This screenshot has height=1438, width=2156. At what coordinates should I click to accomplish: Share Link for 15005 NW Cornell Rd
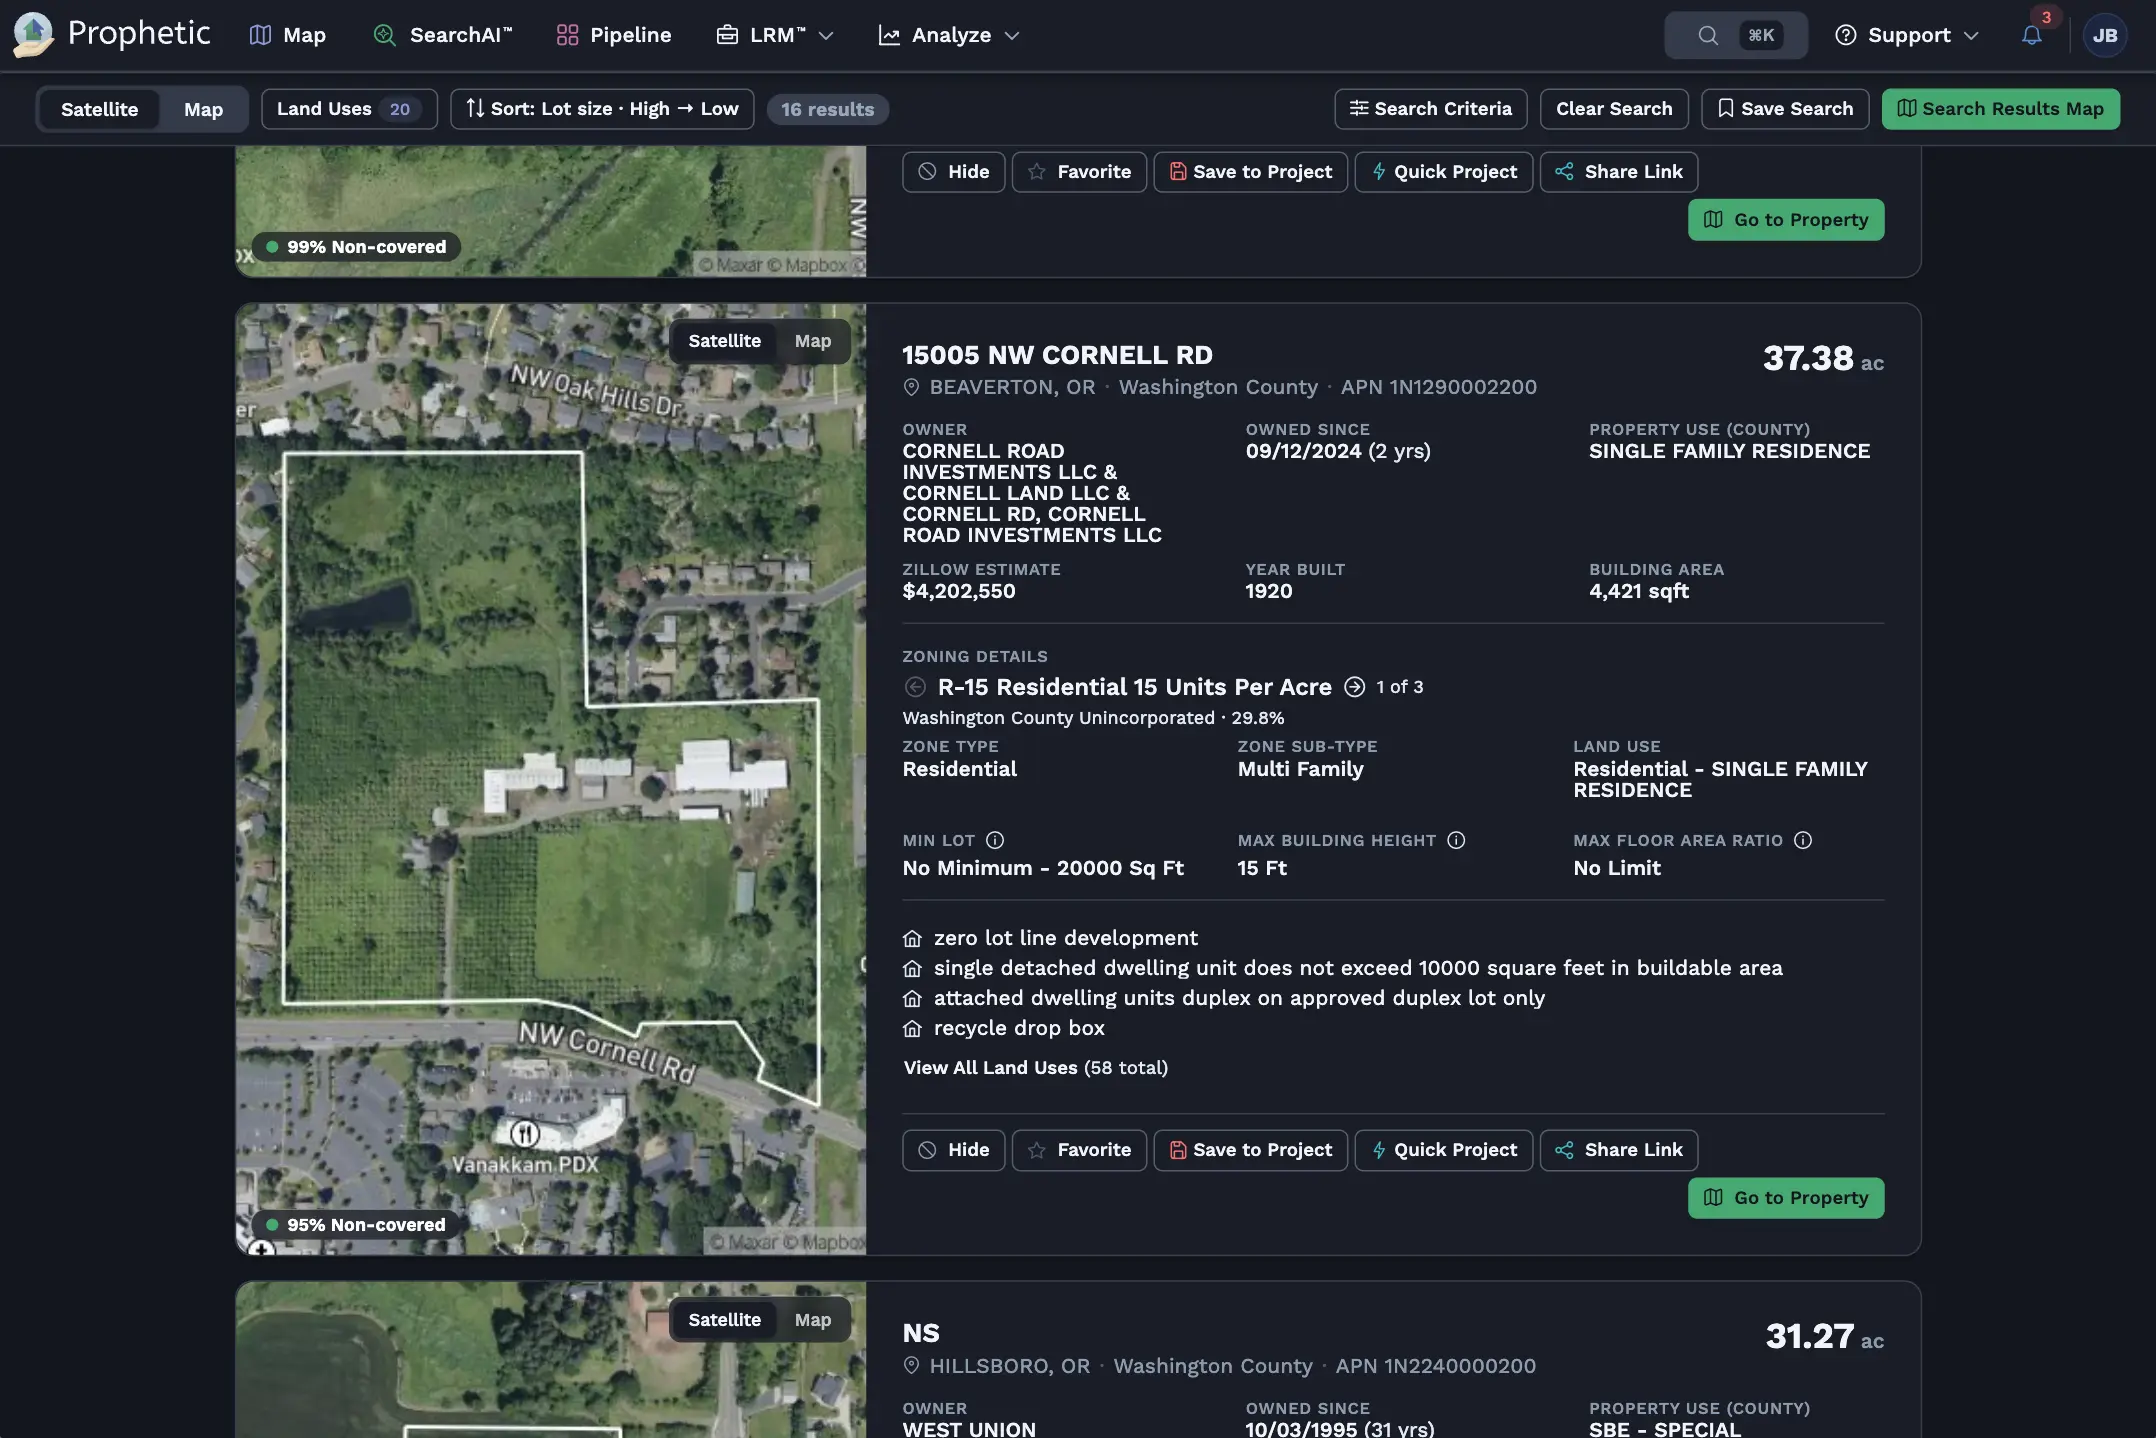(x=1618, y=1150)
